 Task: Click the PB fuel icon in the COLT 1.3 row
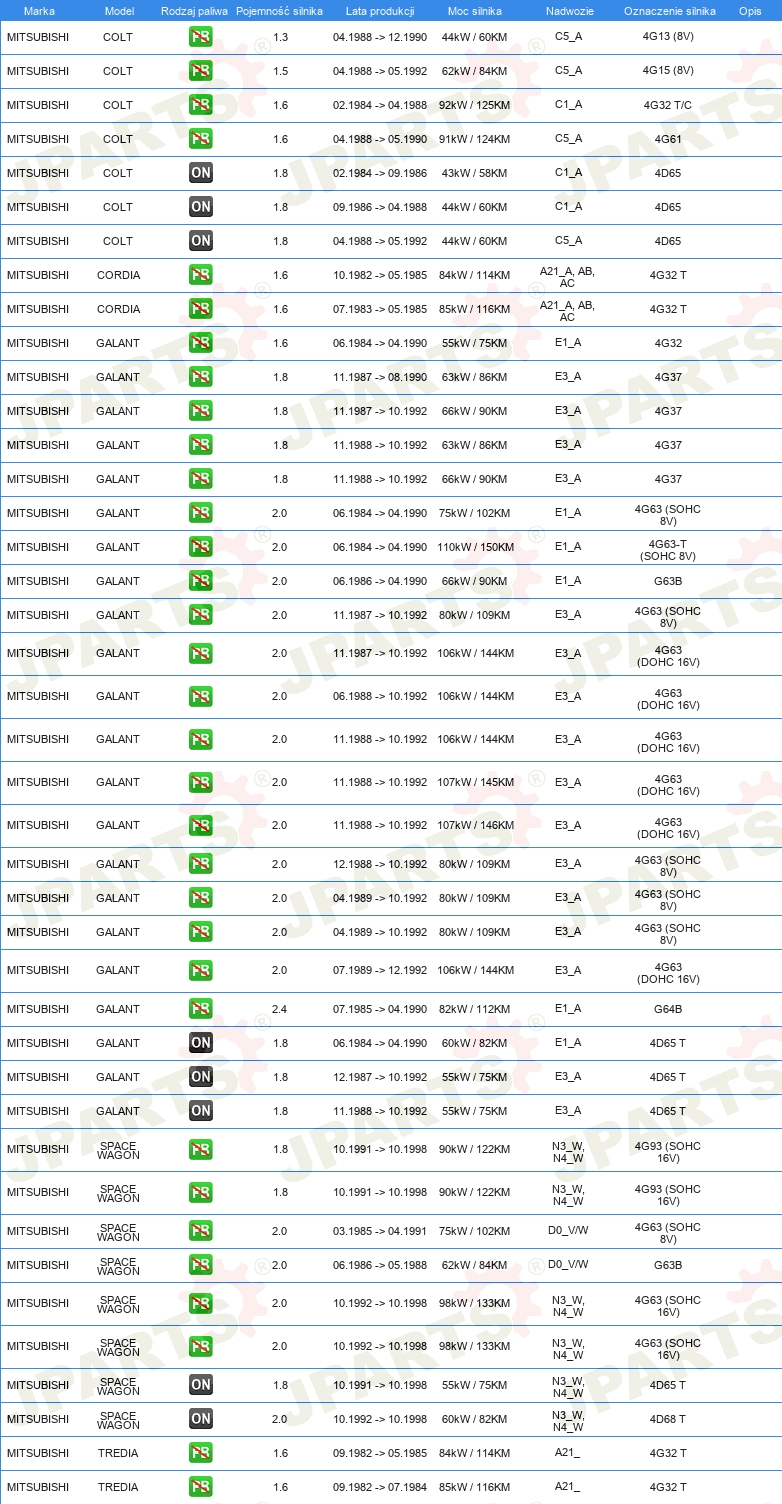click(201, 37)
